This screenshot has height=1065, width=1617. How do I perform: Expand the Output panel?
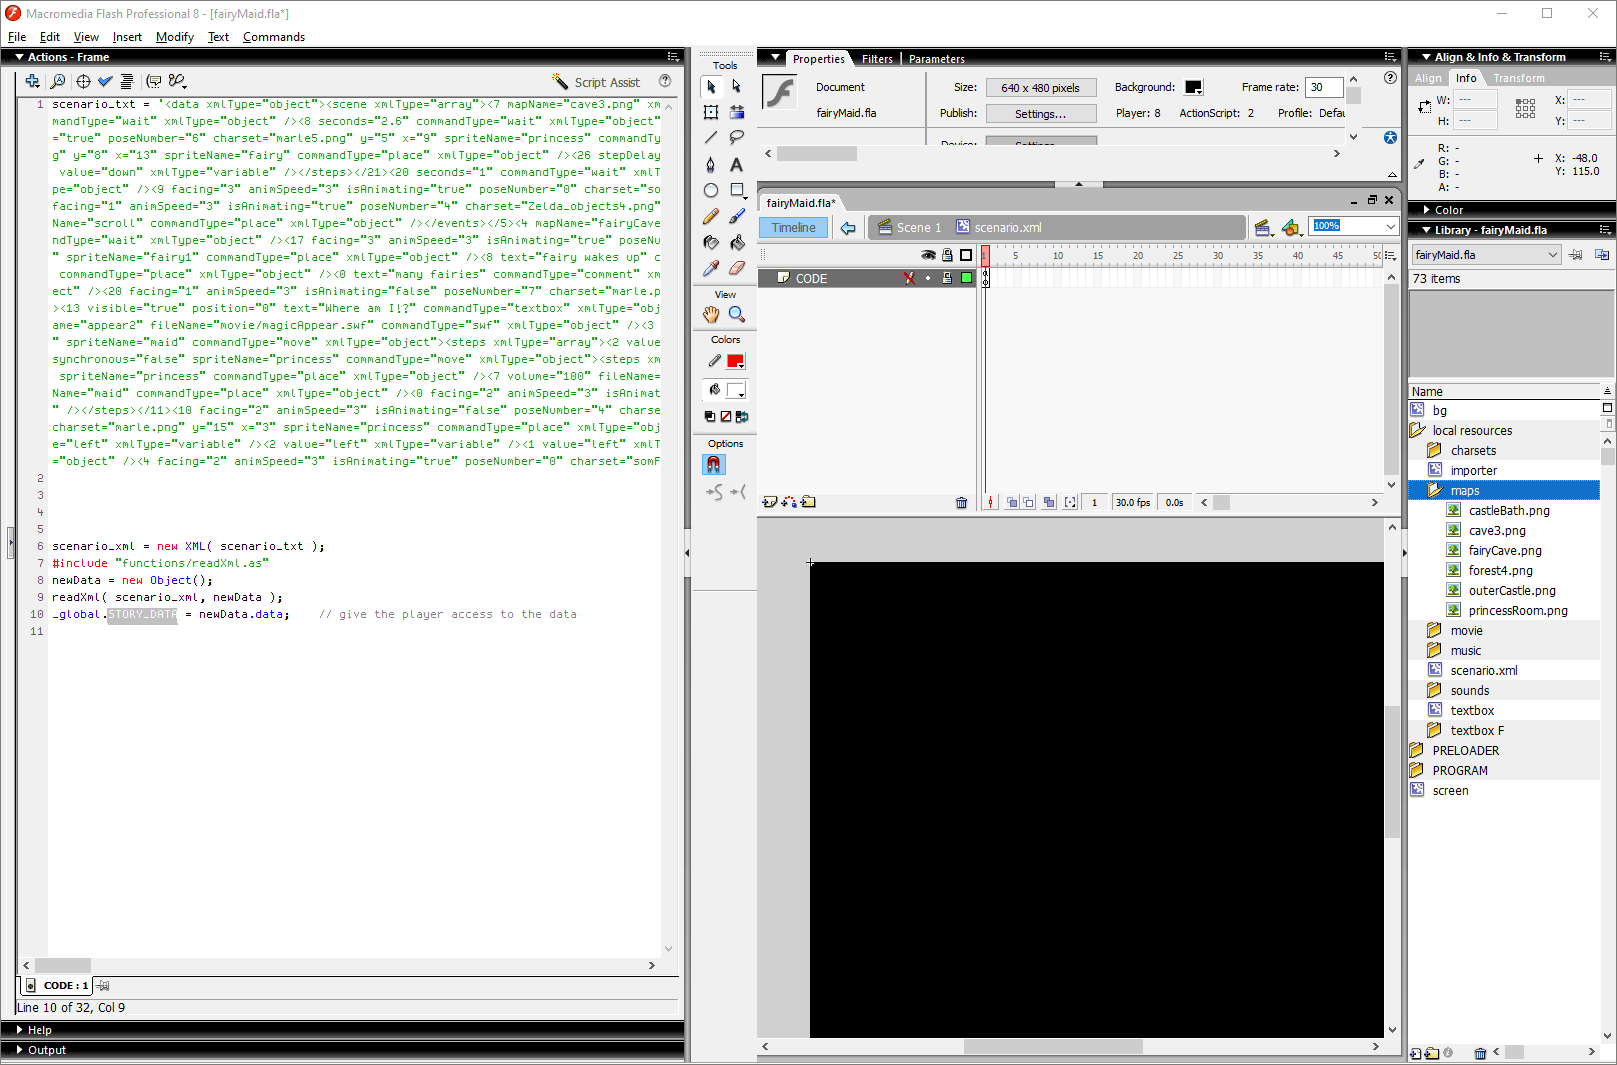(46, 1050)
